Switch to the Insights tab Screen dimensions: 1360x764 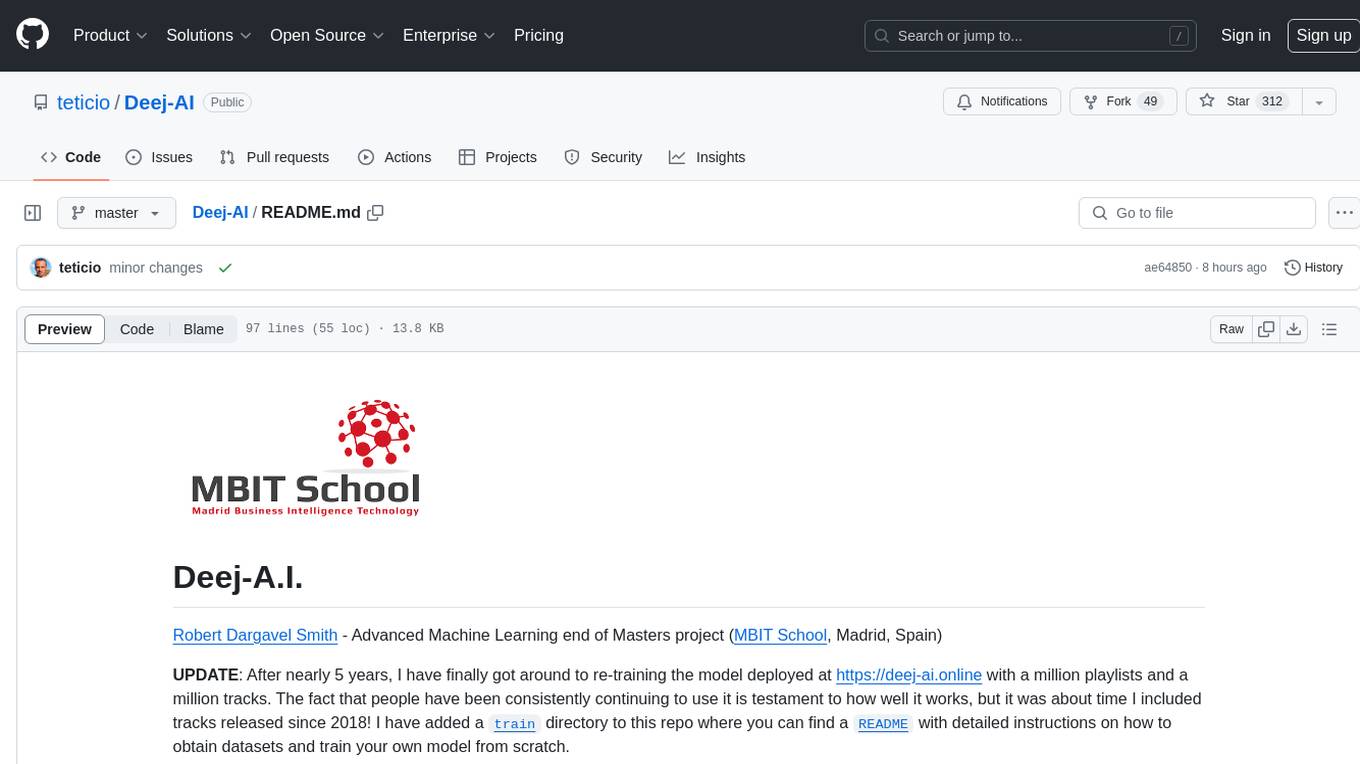[x=707, y=157]
